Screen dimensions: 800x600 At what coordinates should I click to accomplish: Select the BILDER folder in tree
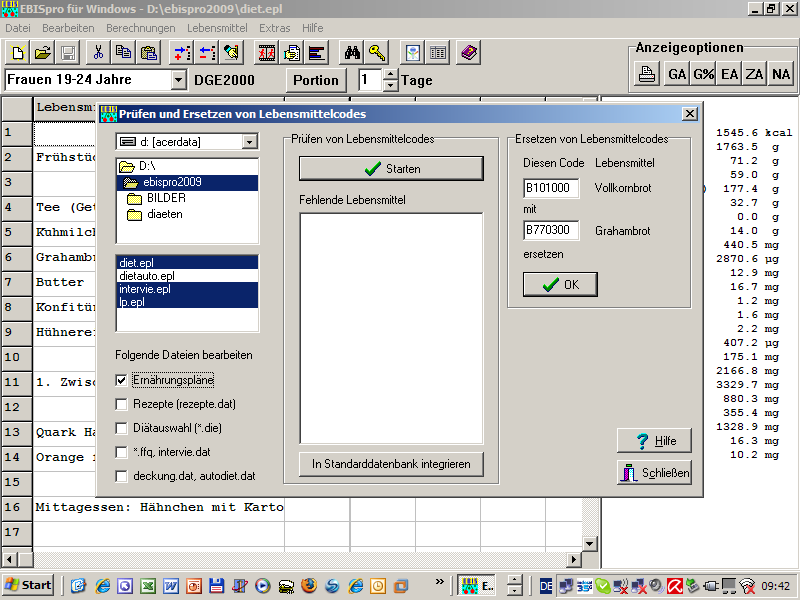pyautogui.click(x=166, y=198)
